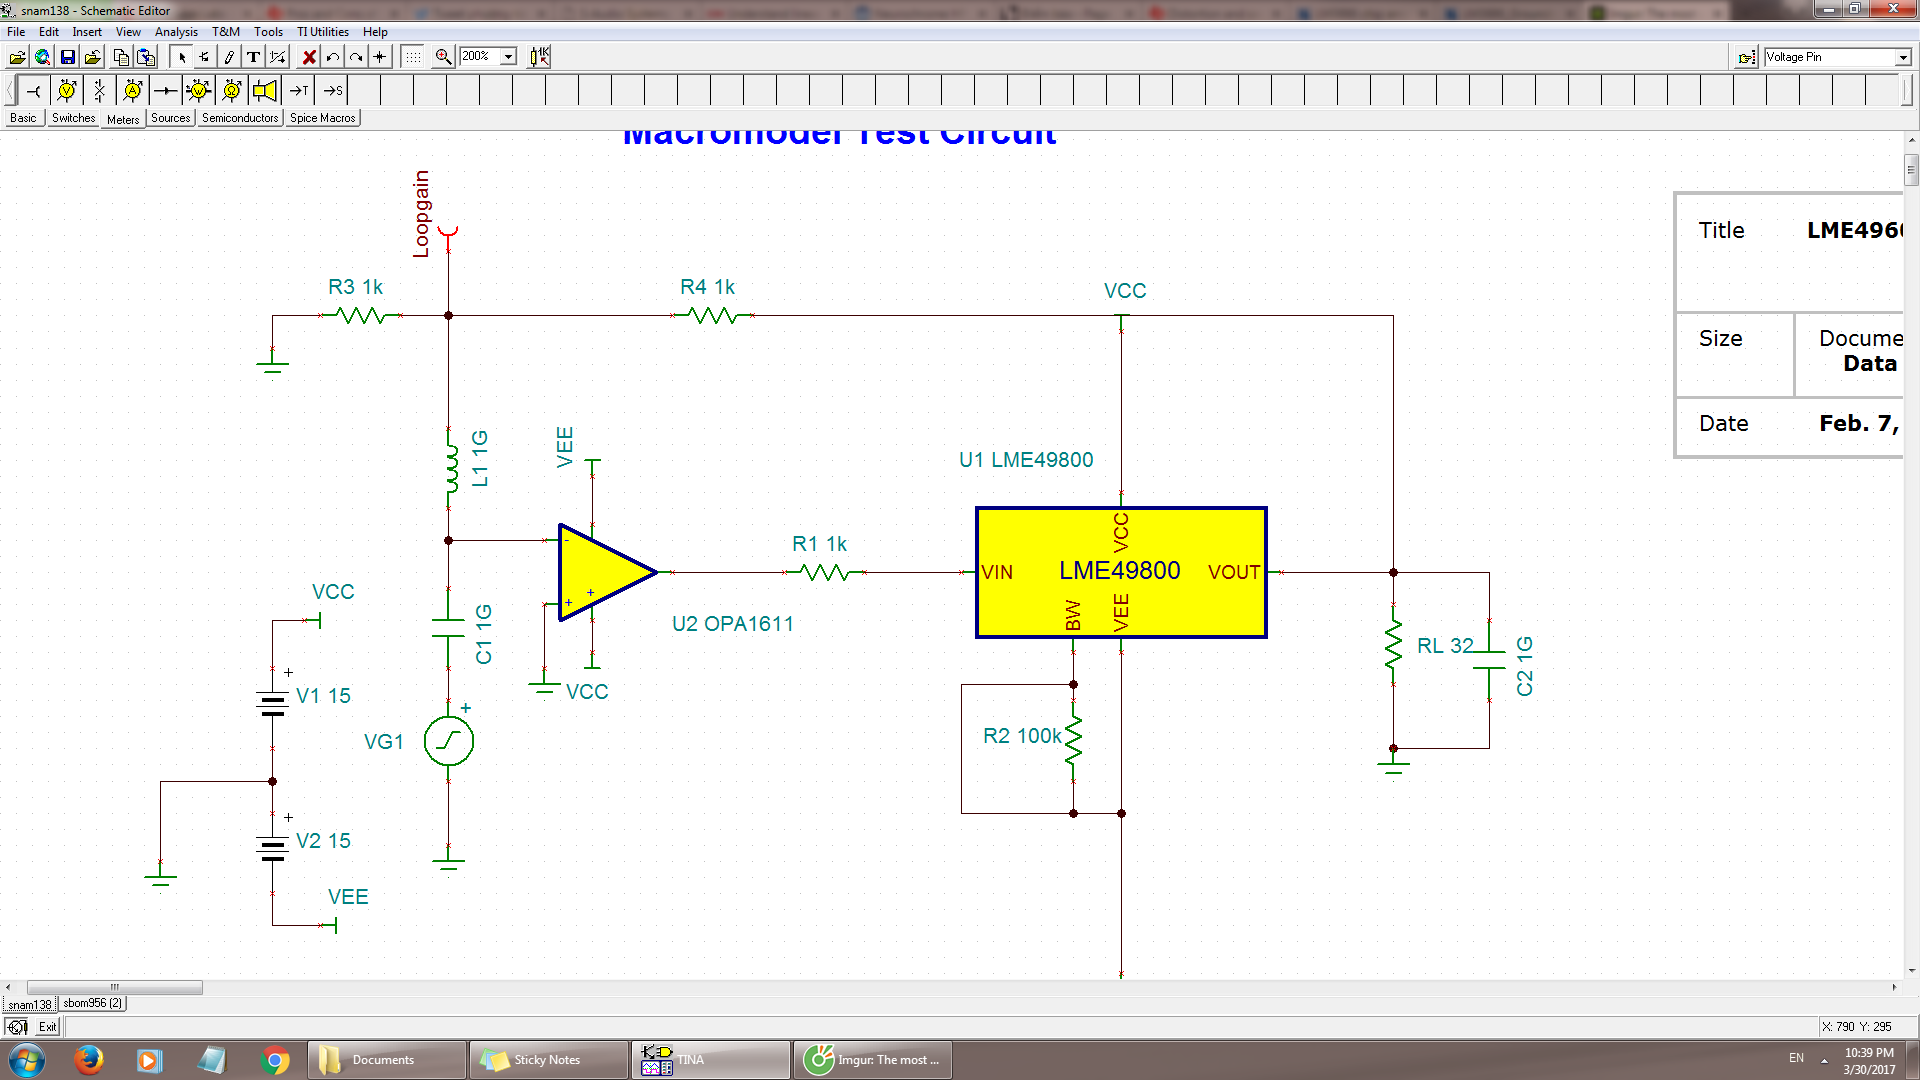Click the icon left of Voltage Pin dropdown
The image size is (1920, 1080).
[x=1746, y=57]
